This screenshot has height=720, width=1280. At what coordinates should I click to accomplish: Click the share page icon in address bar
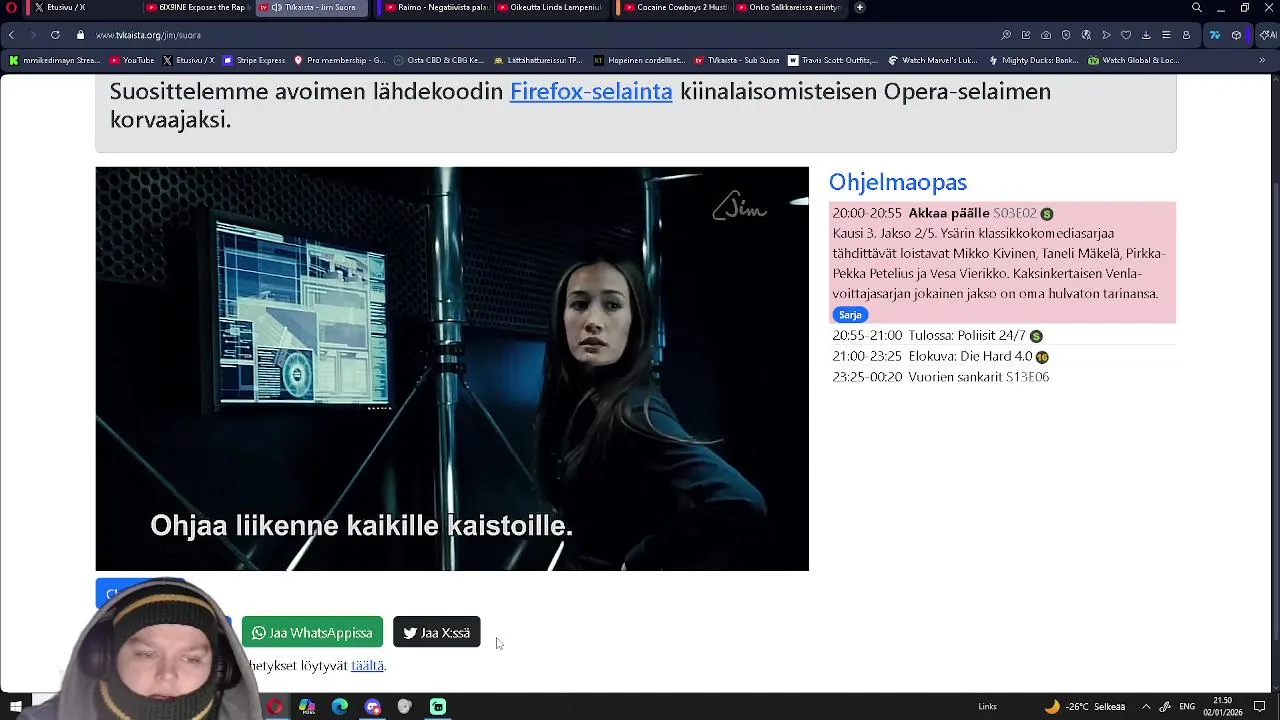pos(1026,35)
